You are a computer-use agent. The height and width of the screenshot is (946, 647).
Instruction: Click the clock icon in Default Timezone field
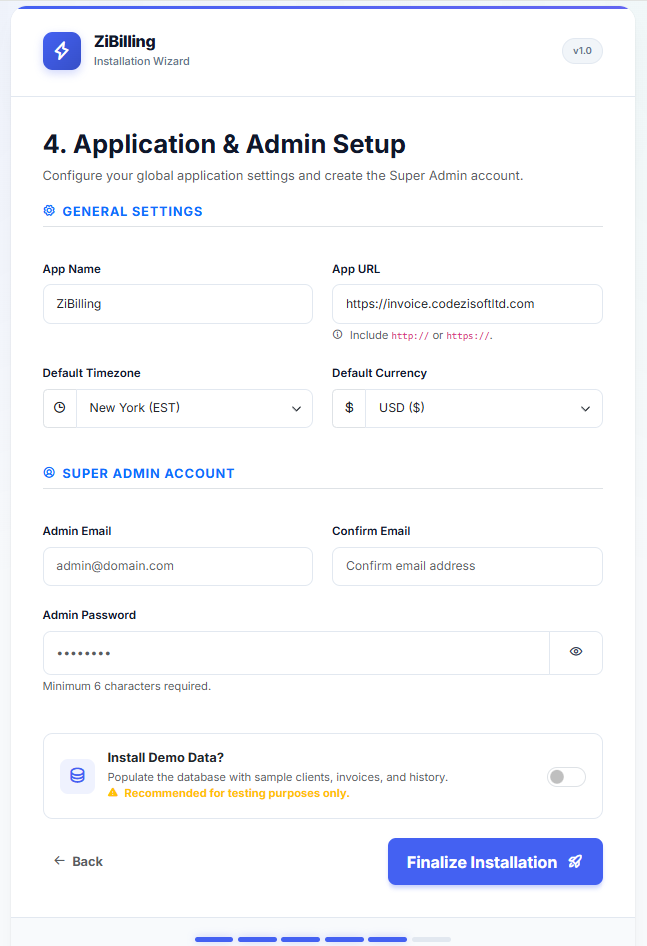tap(59, 408)
